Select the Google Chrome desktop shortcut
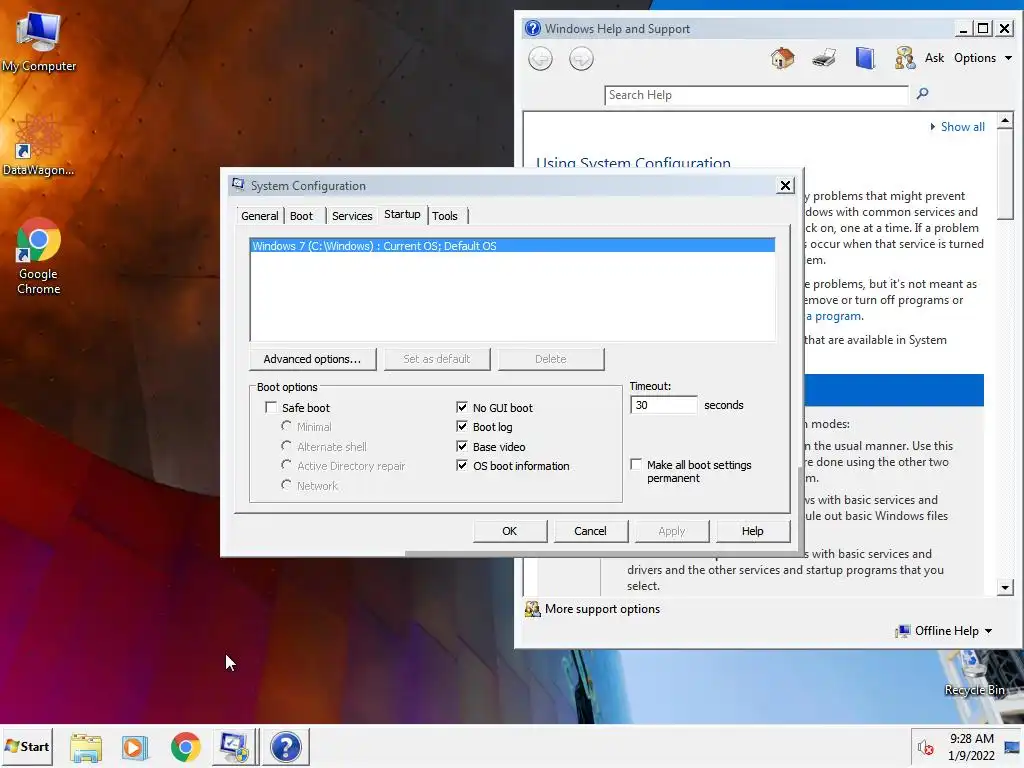 39,256
